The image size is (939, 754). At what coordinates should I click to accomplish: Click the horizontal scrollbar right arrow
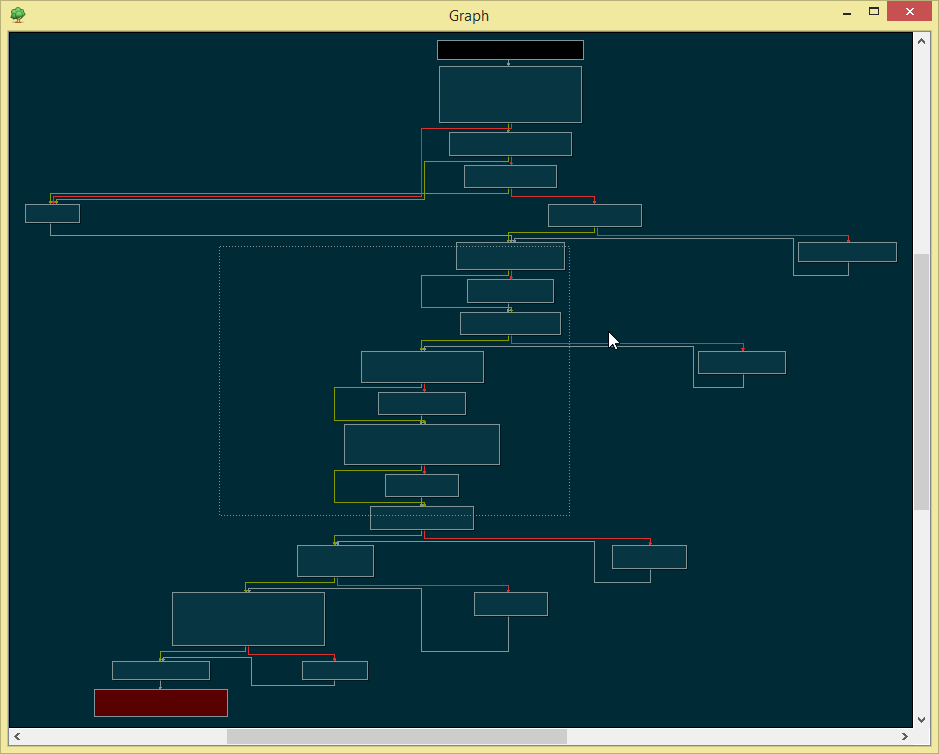pyautogui.click(x=905, y=736)
